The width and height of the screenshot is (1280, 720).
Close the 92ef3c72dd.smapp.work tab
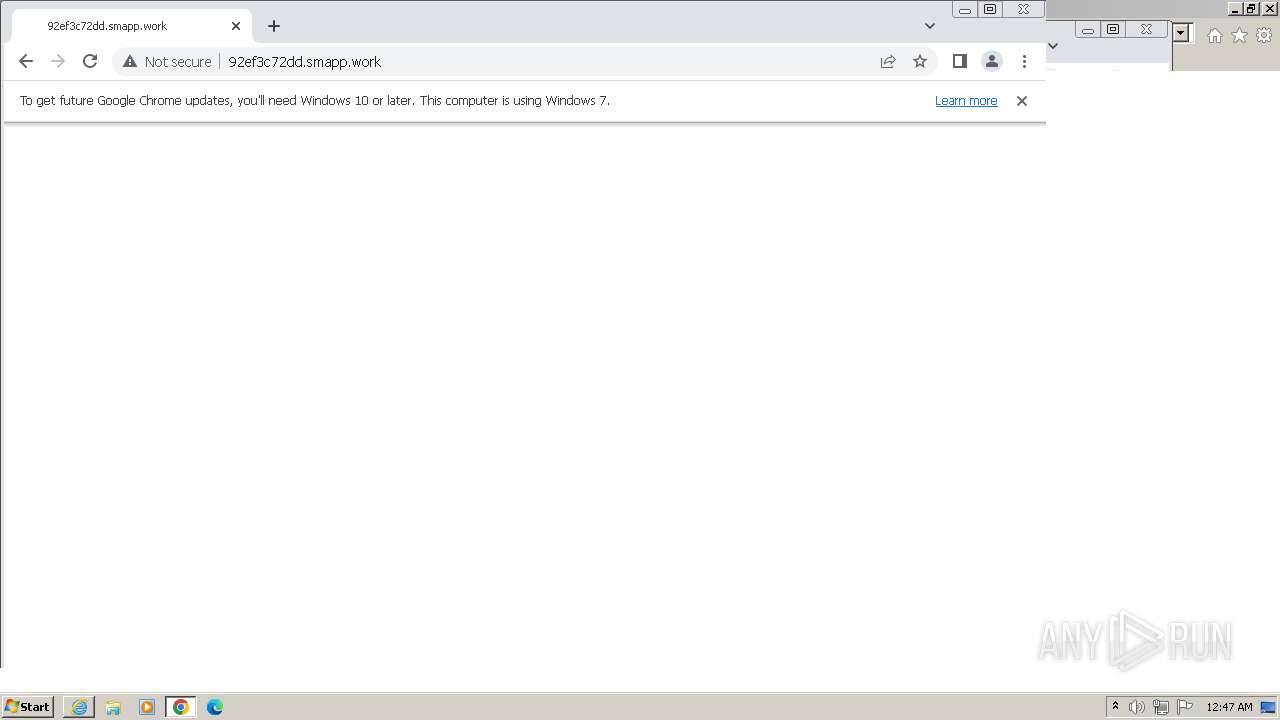[x=236, y=26]
